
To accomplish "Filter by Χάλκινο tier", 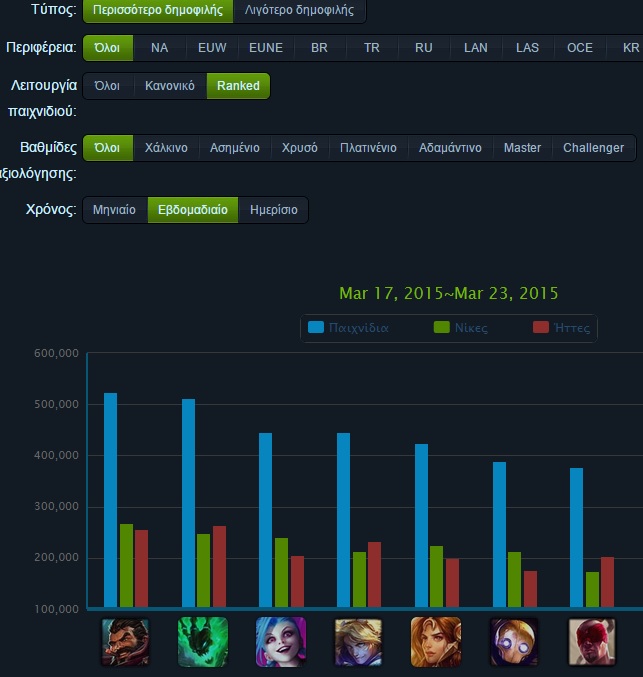I will 166,148.
